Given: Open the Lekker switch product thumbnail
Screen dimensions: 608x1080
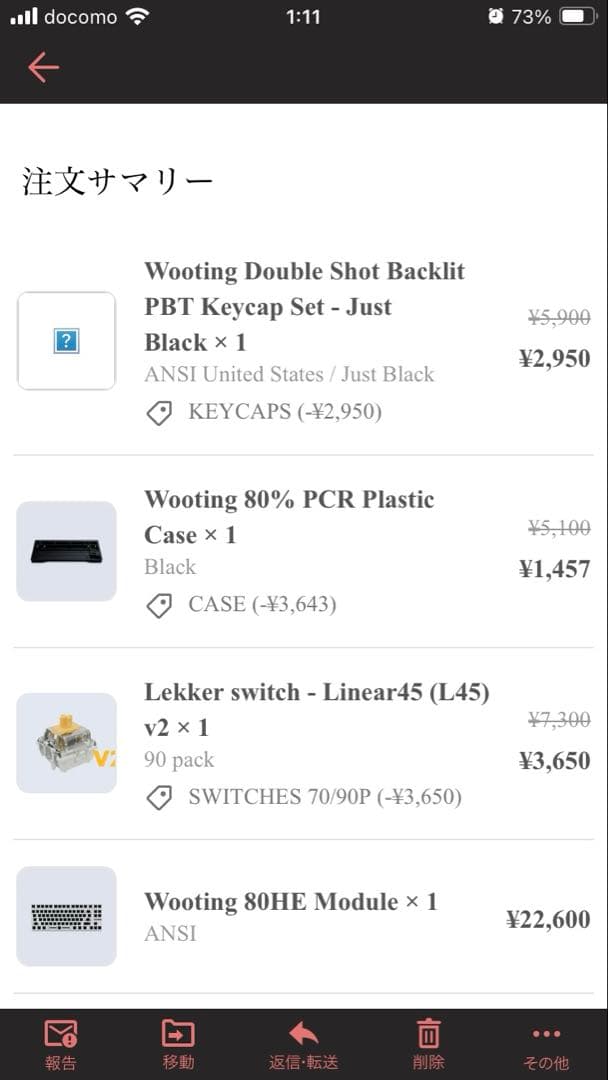Looking at the screenshot, I should click(x=66, y=743).
